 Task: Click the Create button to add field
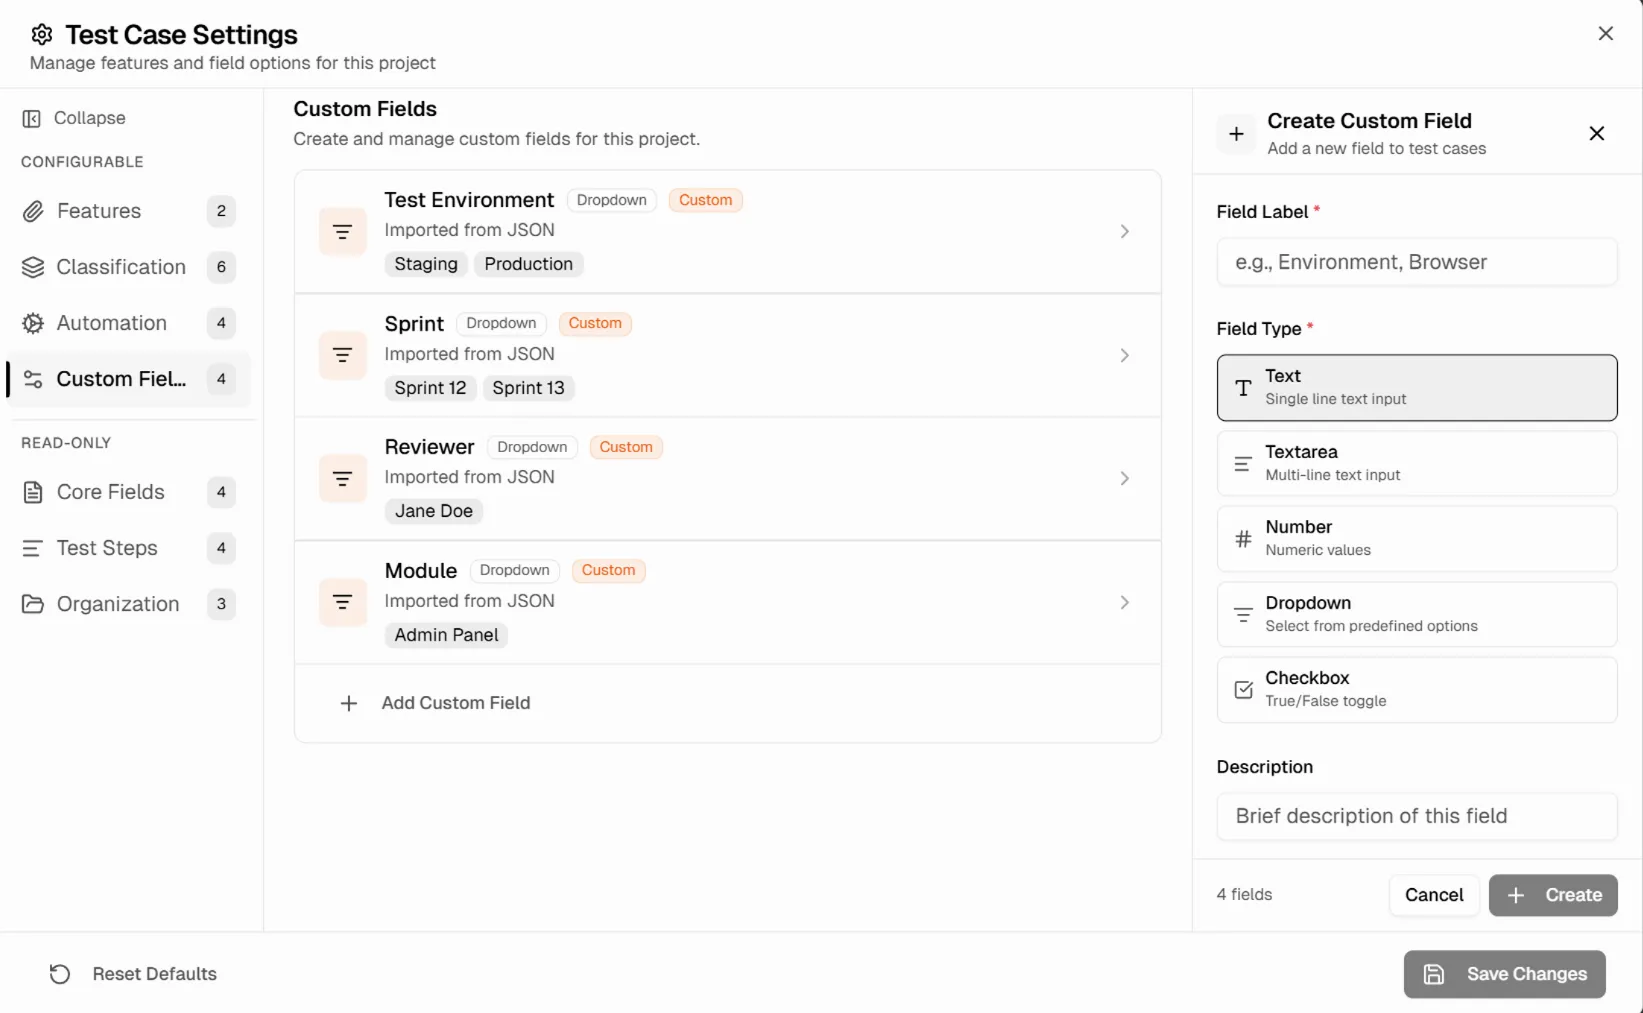pos(1552,895)
